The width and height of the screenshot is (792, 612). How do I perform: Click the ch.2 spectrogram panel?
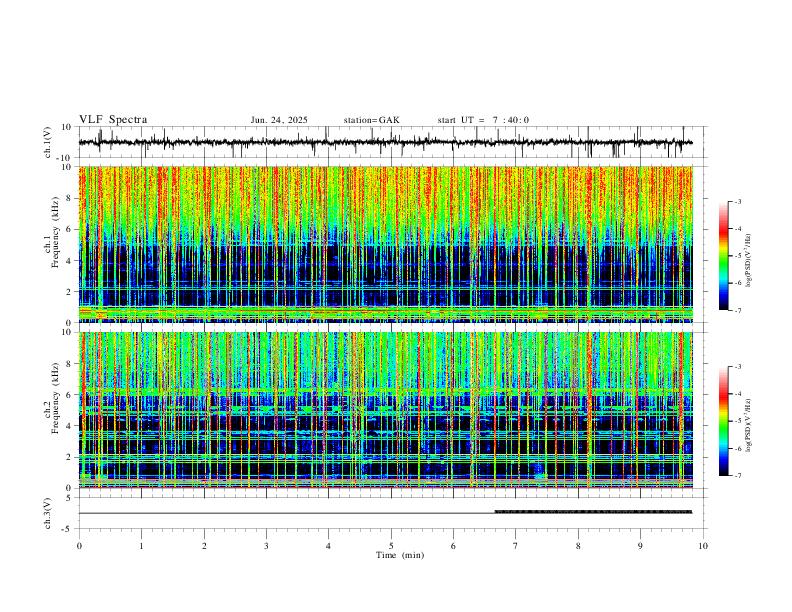point(385,410)
